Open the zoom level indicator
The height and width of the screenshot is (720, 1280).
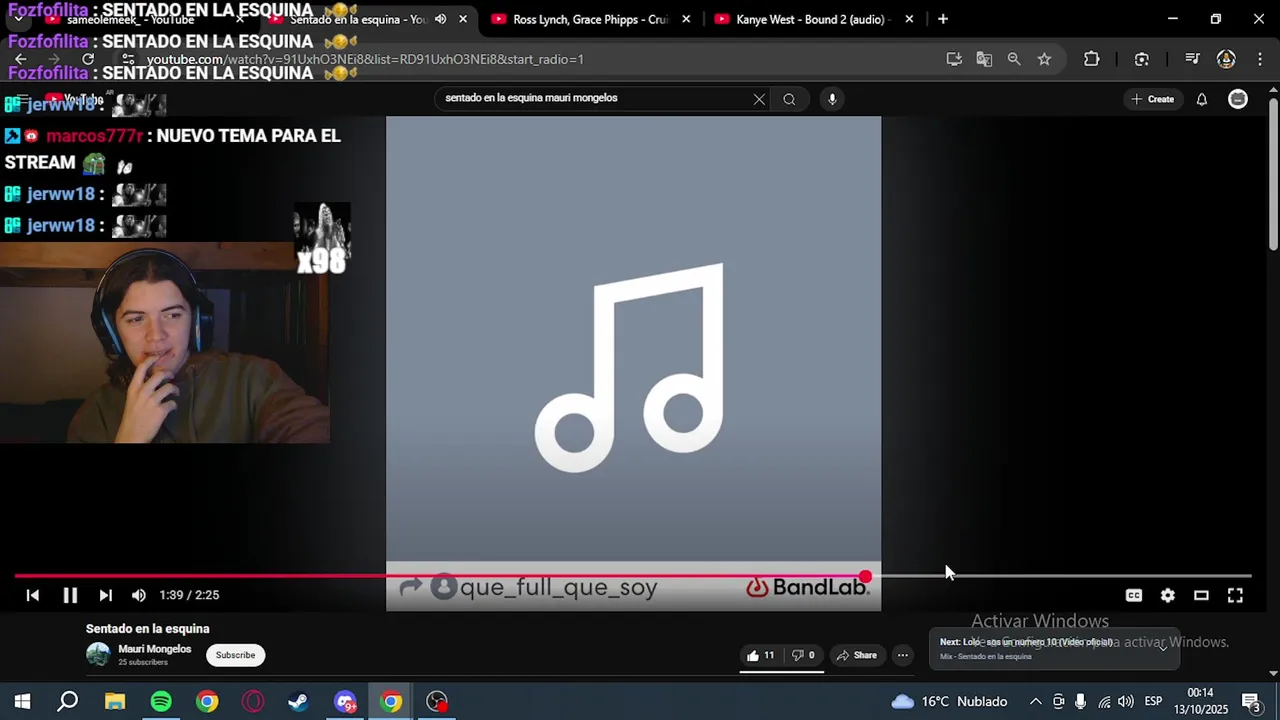(1014, 59)
